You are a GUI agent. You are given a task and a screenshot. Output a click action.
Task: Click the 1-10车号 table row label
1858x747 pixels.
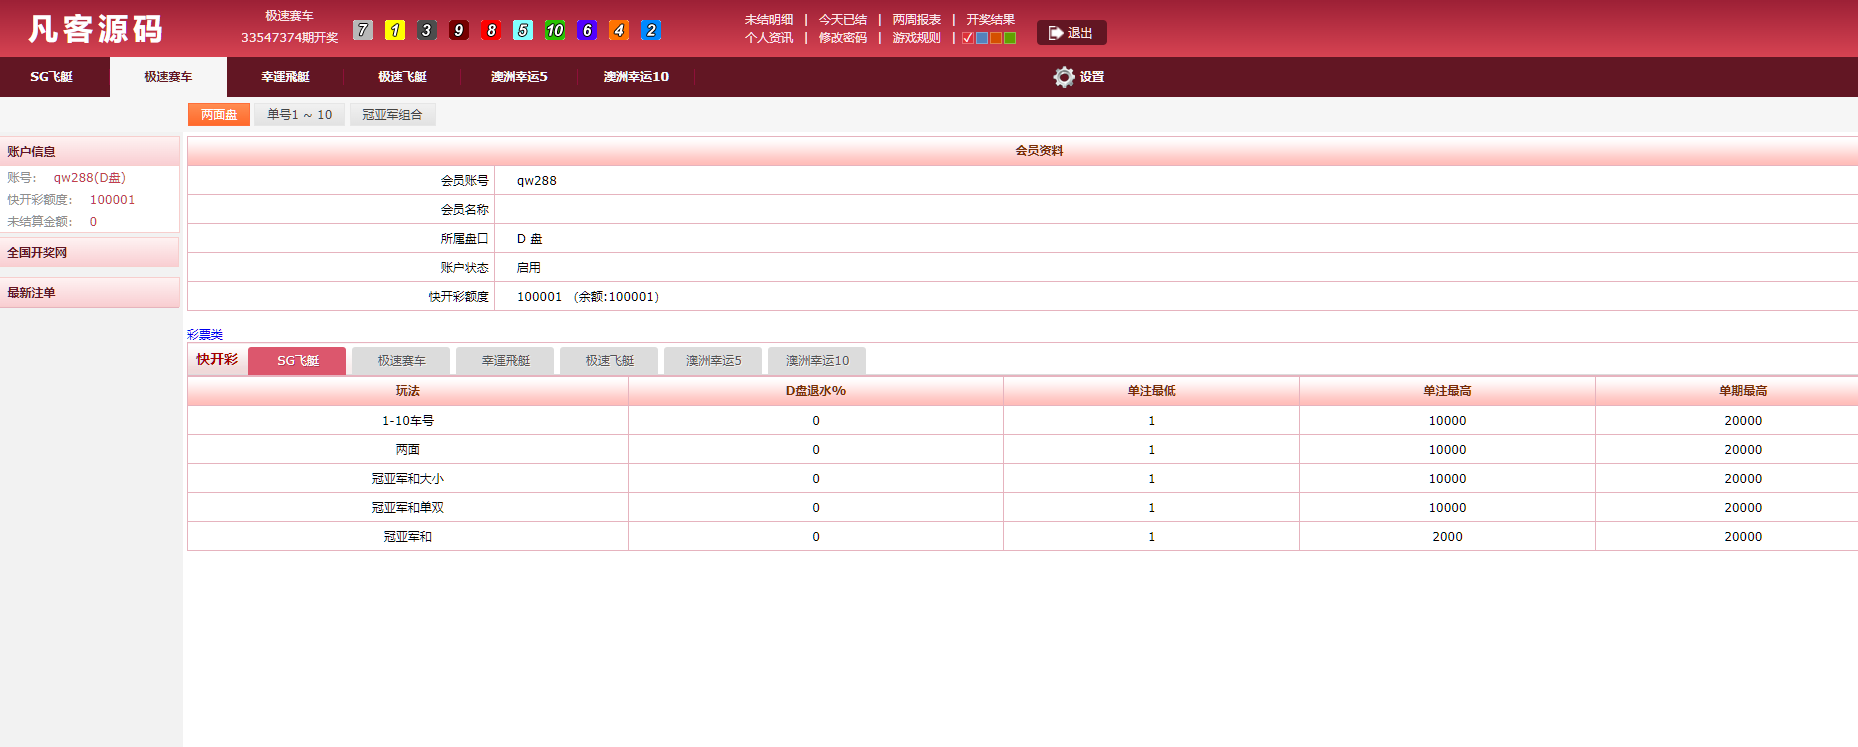408,421
